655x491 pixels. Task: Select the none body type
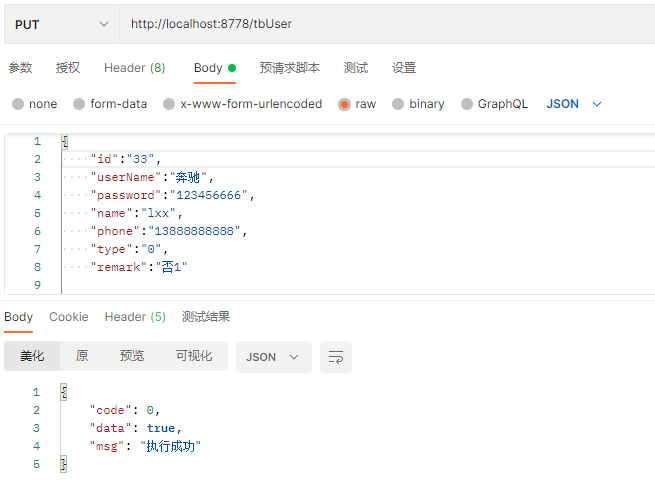coord(18,104)
